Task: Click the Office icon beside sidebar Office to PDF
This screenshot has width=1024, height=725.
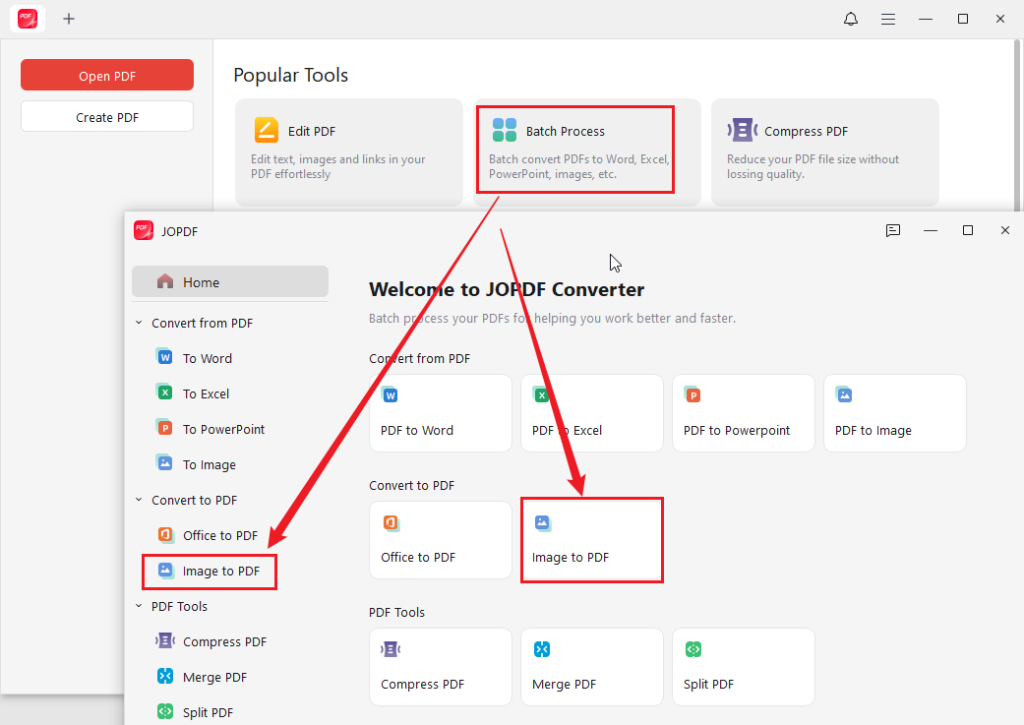Action: (165, 534)
